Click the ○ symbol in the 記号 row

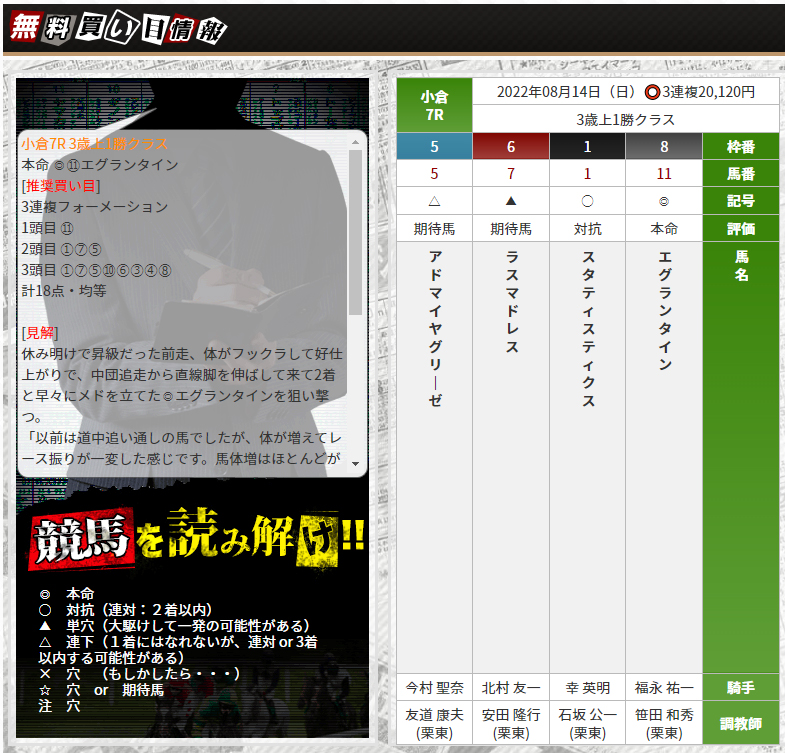(587, 200)
